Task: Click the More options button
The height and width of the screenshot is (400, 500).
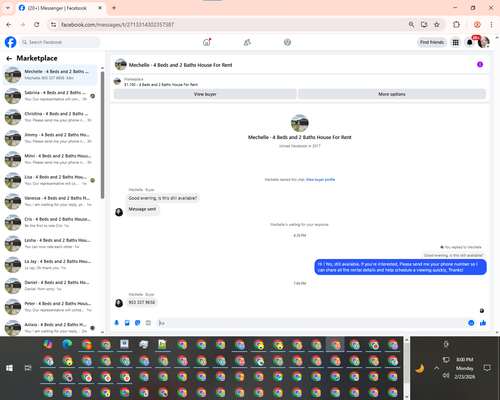Action: [392, 94]
